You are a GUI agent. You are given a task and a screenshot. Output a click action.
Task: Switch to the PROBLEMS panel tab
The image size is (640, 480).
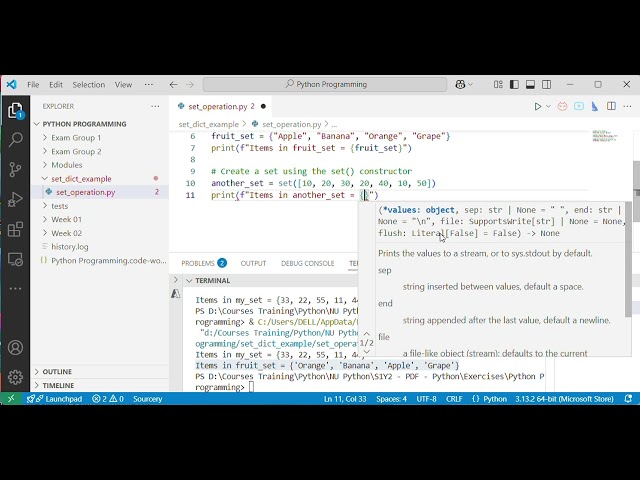pos(204,263)
